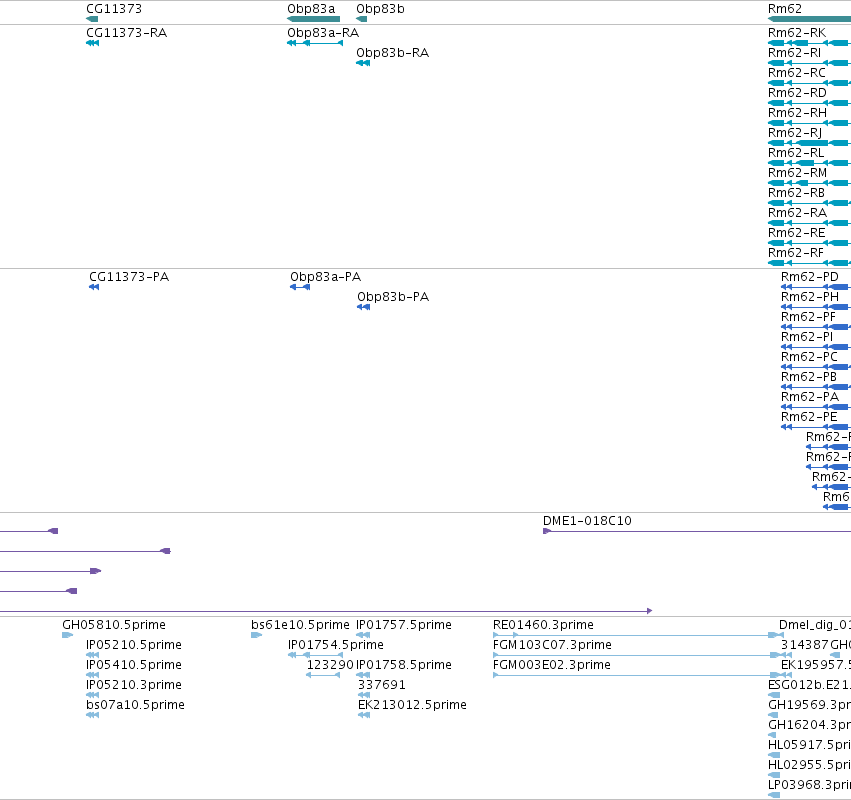Click transcript Rm62-RK
851x800 pixels.
[x=797, y=33]
